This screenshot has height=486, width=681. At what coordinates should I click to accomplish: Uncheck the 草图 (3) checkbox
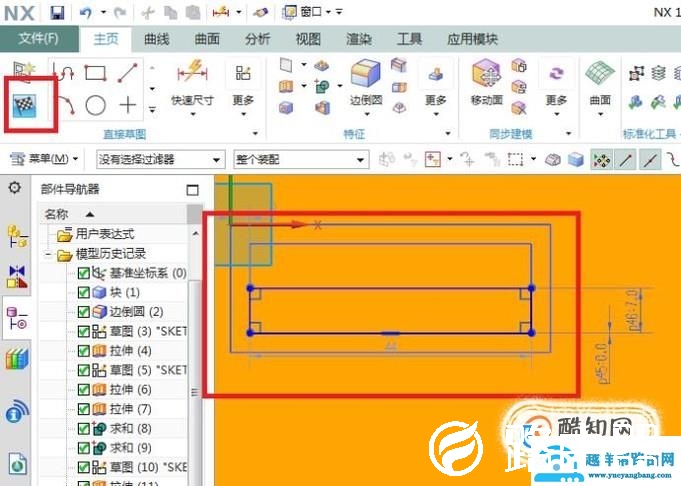(x=83, y=331)
